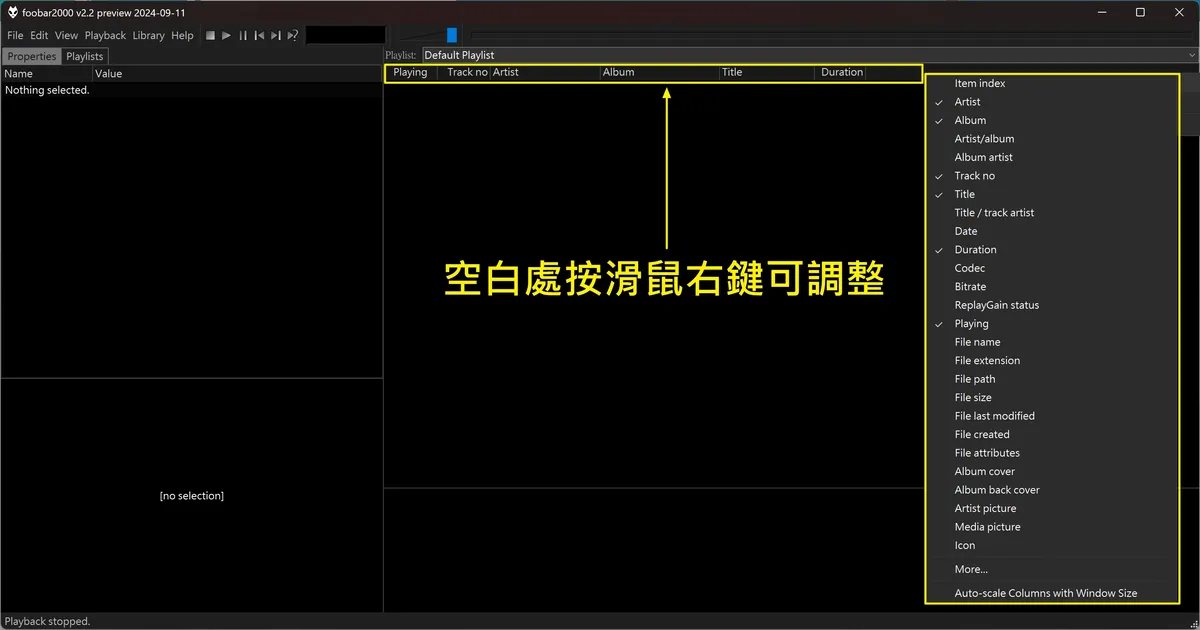
Task: Toggle Auto-scale Columns with Window Size
Action: (1052, 594)
